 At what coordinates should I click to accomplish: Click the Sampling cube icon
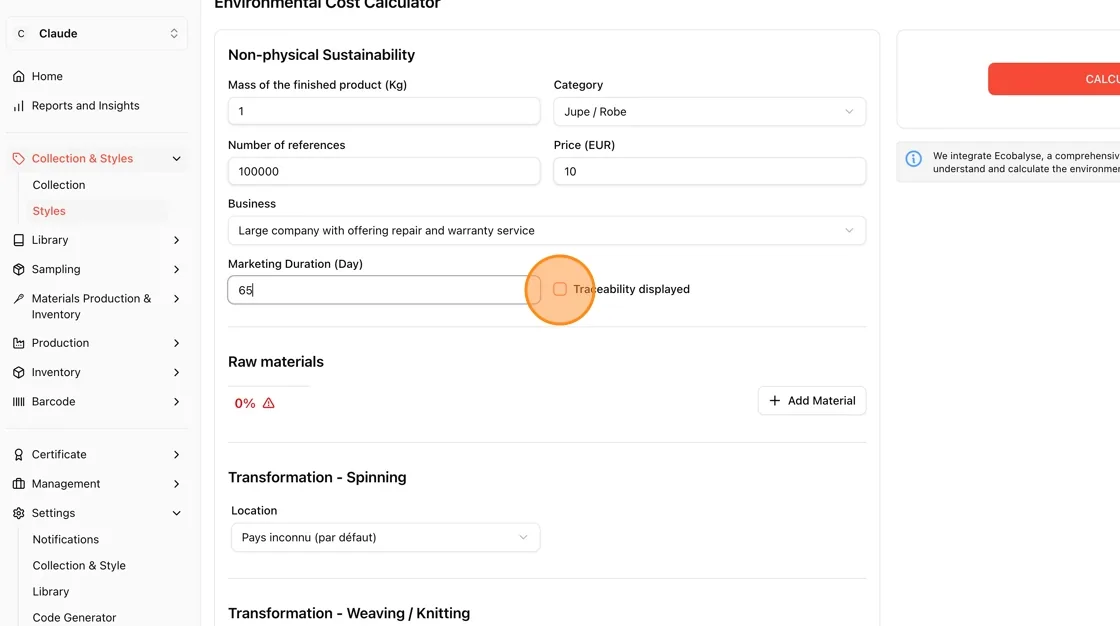click(19, 269)
